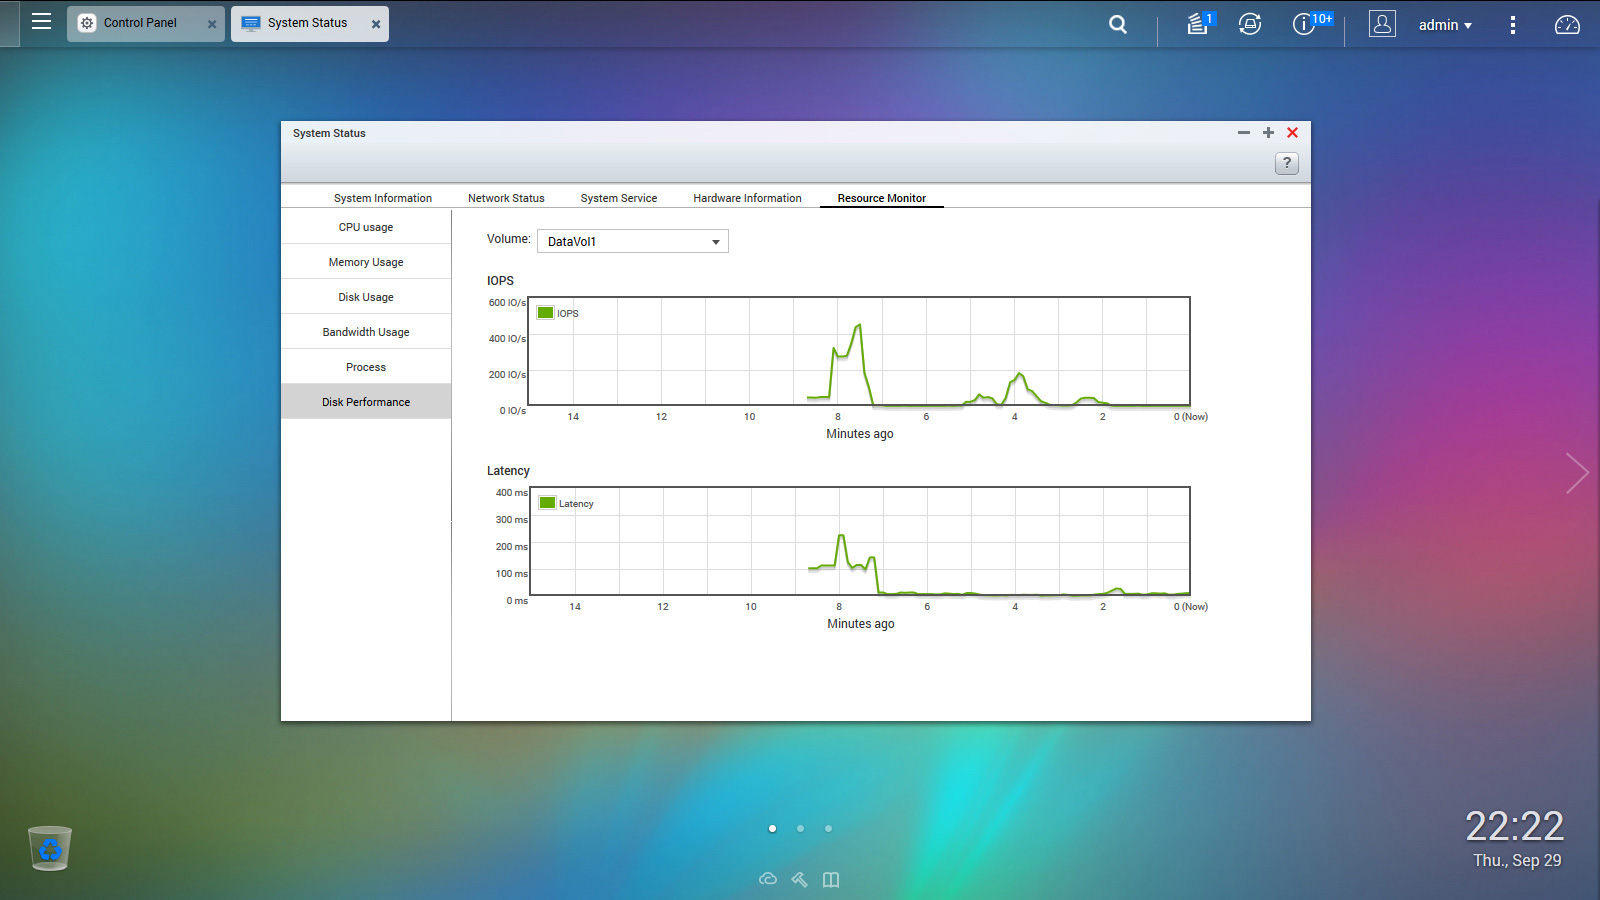The image size is (1600, 900).
Task: Expand the Volume DataVol1 dropdown
Action: coord(633,241)
